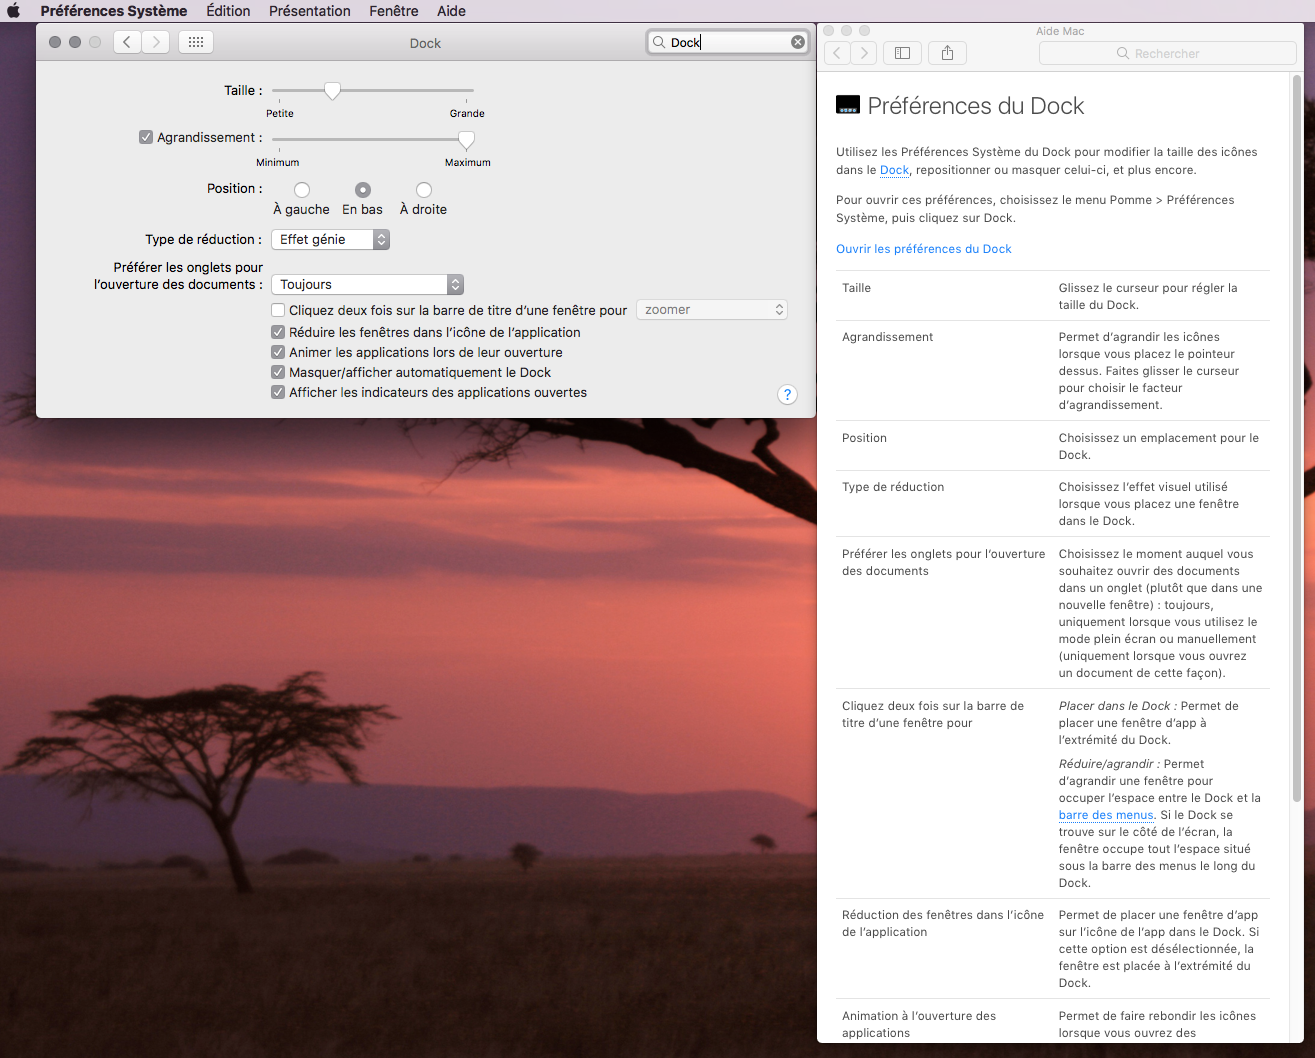Viewport: 1315px width, 1058px height.
Task: Open the zoomer action dropdown
Action: [712, 310]
